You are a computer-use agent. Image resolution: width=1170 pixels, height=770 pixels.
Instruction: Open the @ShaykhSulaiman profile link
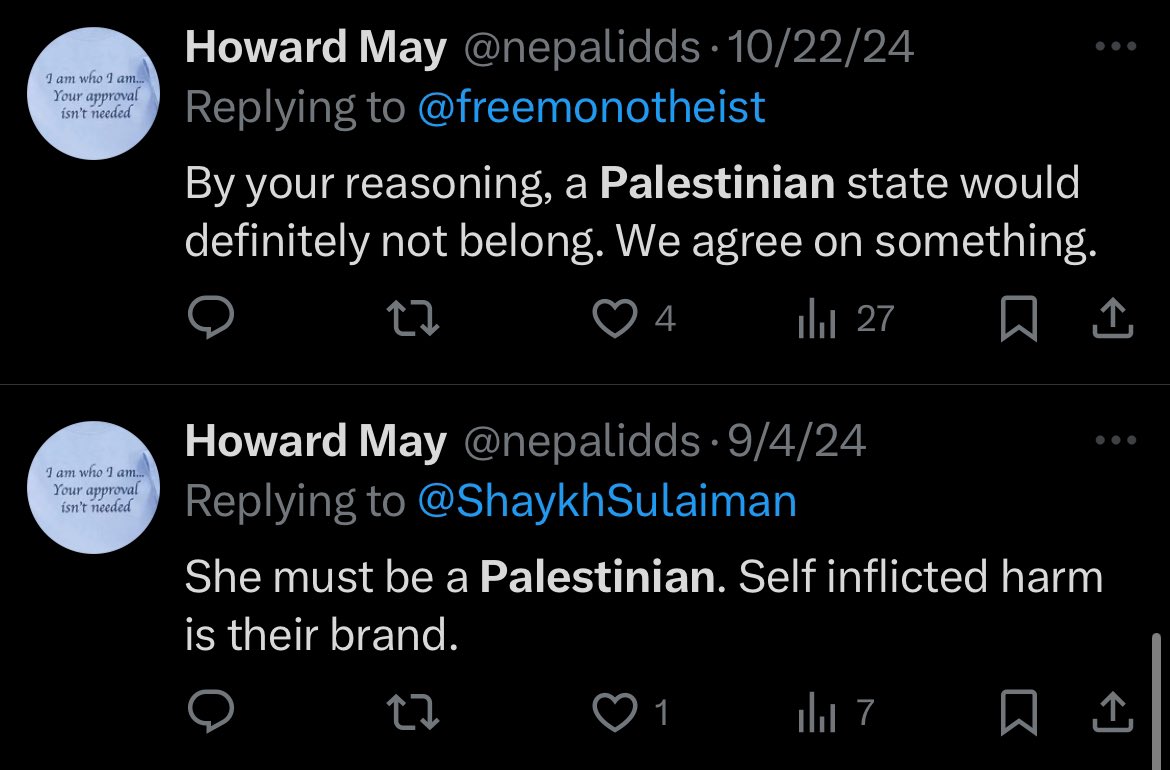607,501
